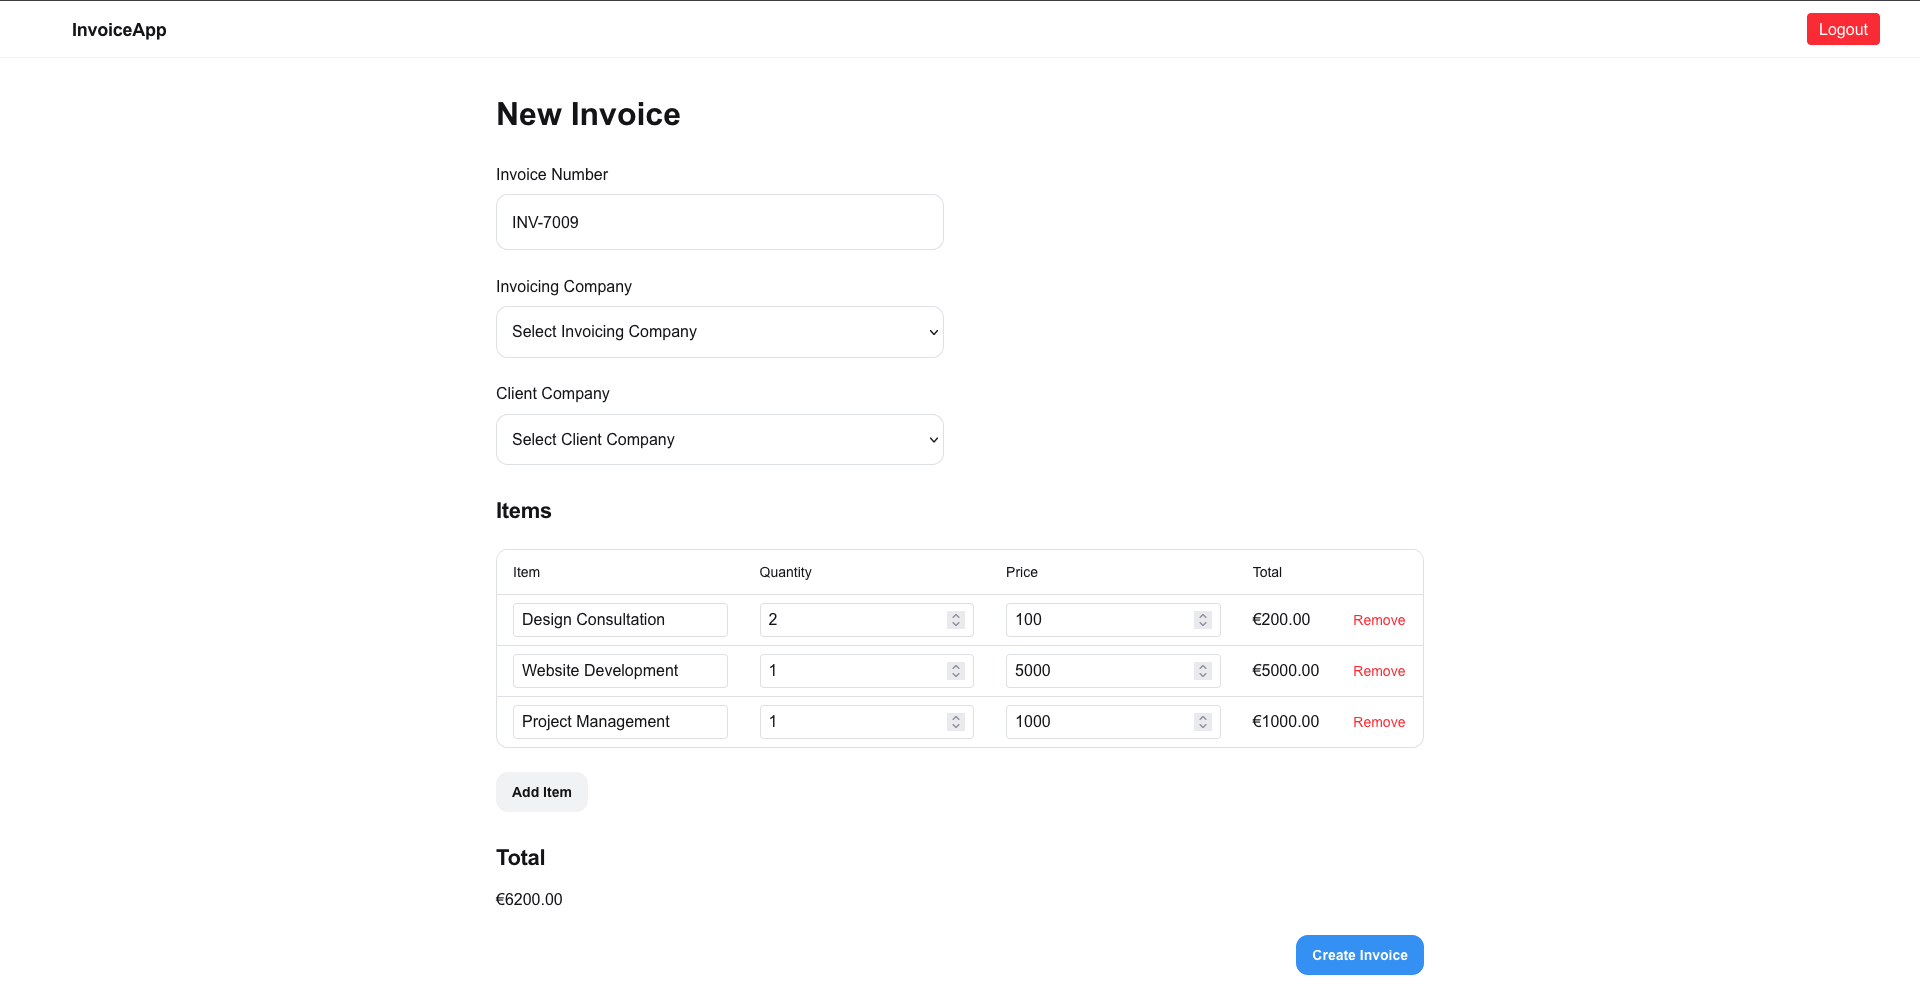Click the Website Development price stepper arrows
The height and width of the screenshot is (996, 1920).
point(1203,671)
